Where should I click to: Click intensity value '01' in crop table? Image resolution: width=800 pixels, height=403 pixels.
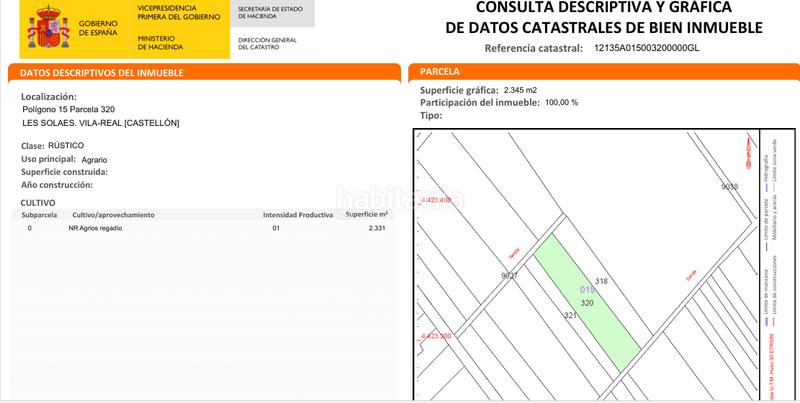(276, 228)
